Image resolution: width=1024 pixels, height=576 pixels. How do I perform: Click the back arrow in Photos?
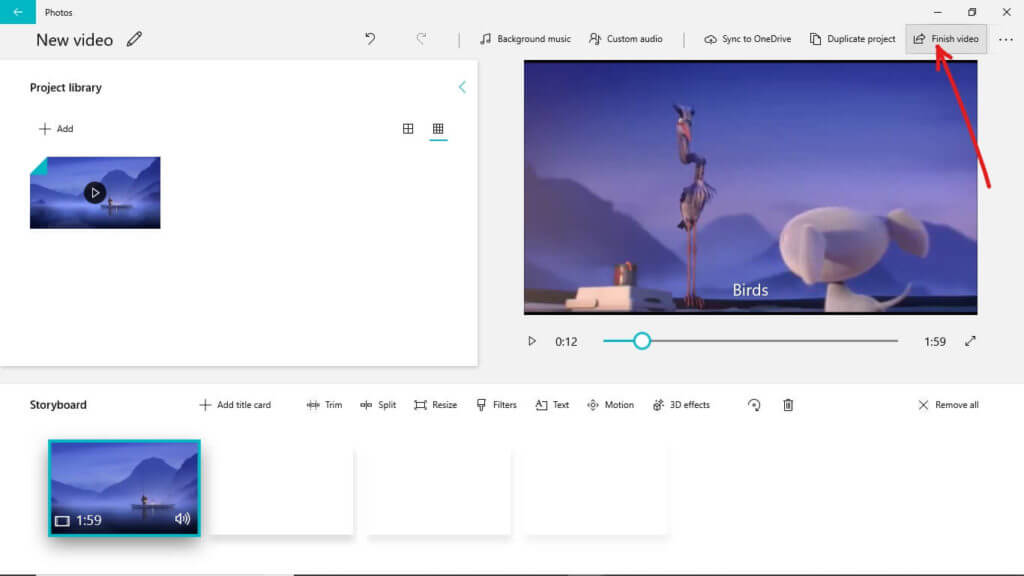pos(18,12)
